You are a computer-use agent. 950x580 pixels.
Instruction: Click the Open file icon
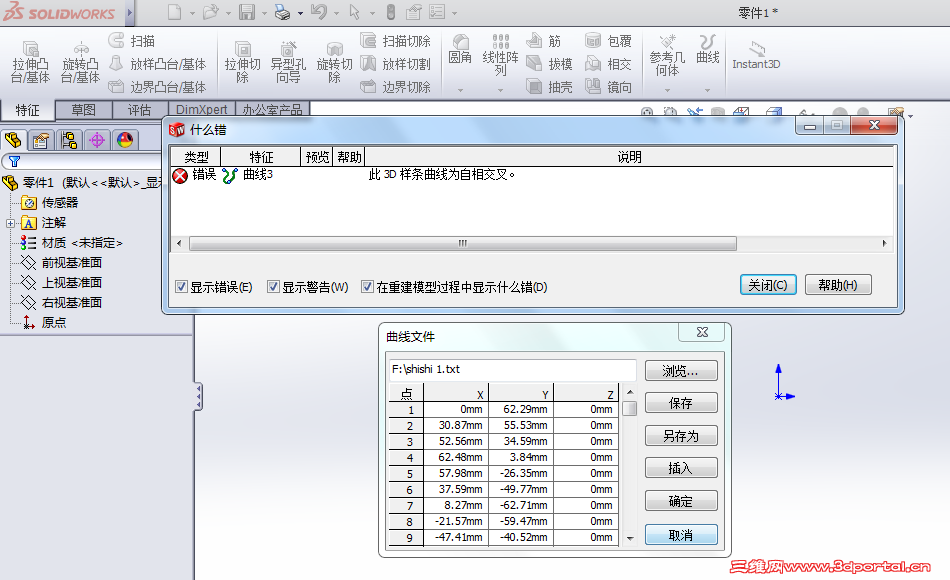click(x=210, y=12)
